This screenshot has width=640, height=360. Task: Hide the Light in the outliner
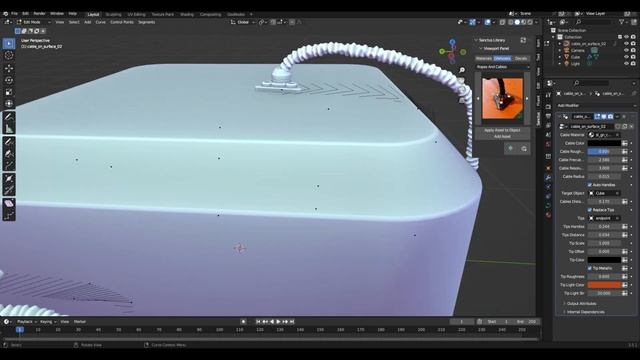point(627,64)
